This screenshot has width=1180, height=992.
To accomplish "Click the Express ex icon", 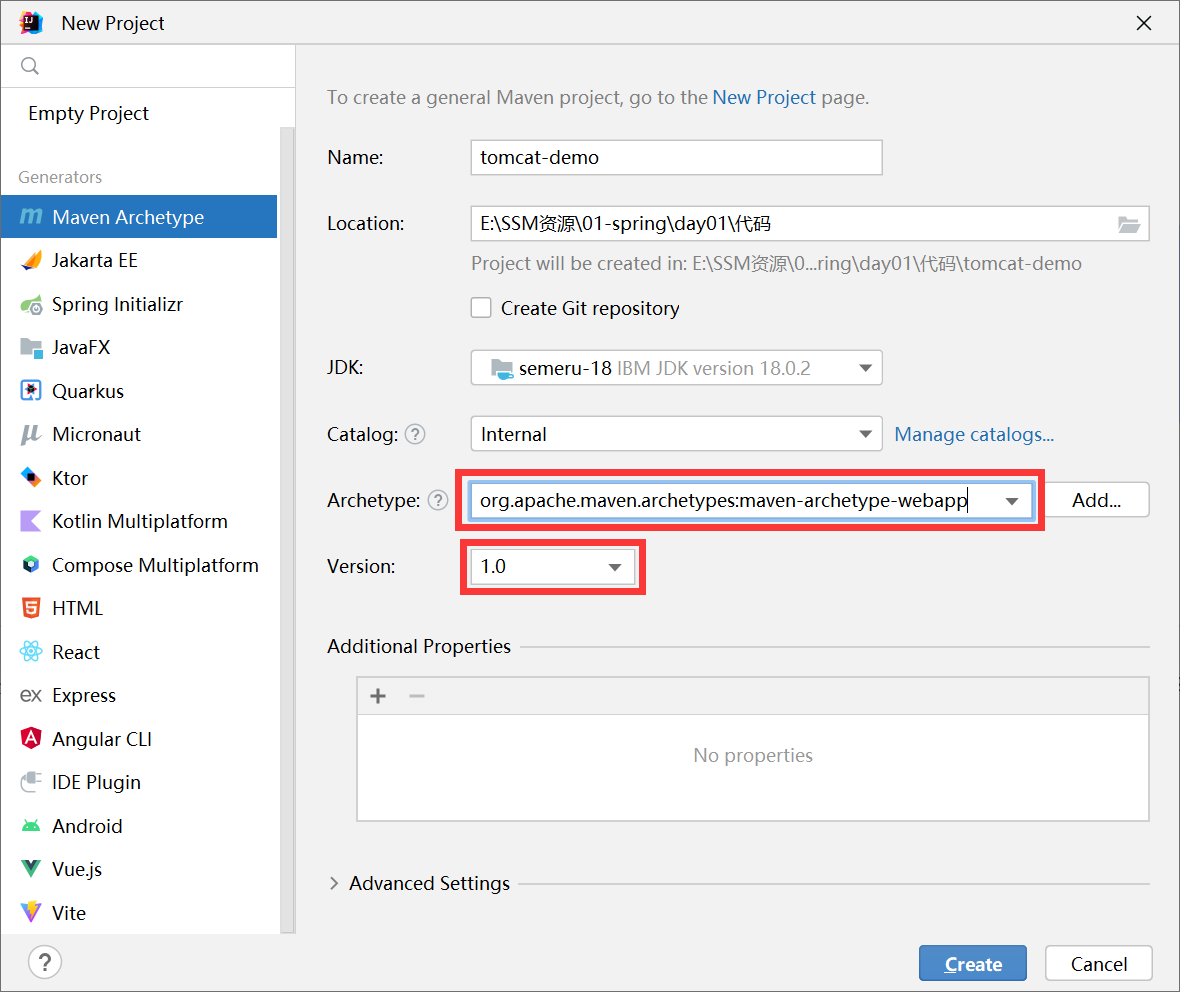I will pyautogui.click(x=31, y=695).
